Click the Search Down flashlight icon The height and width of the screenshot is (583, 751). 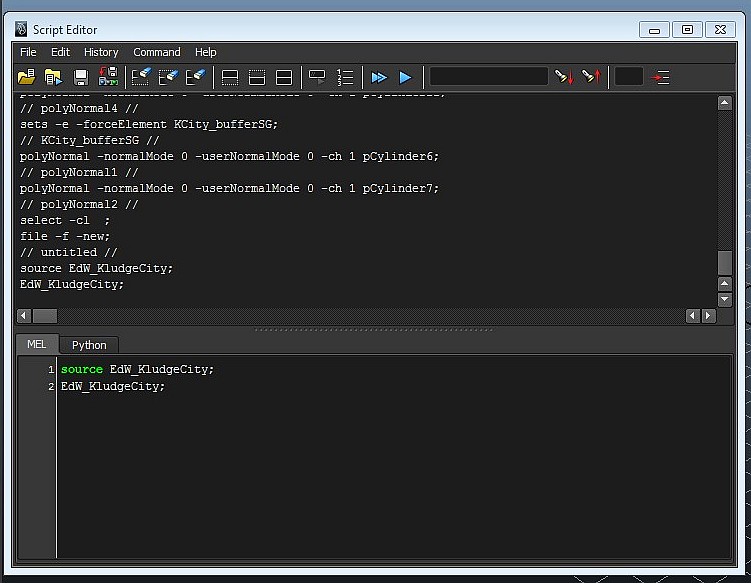(x=564, y=77)
